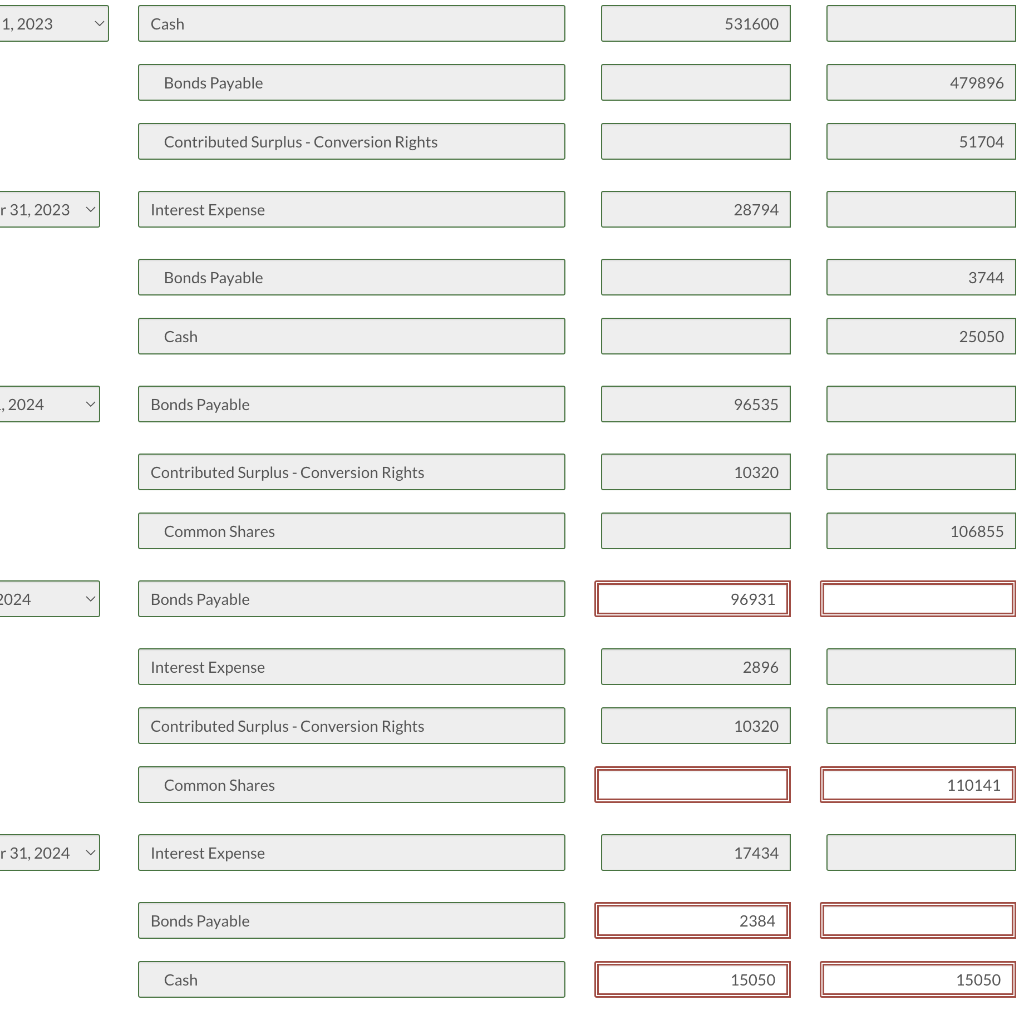
Task: Click the red-outlined debit amount 96931
Action: [692, 599]
